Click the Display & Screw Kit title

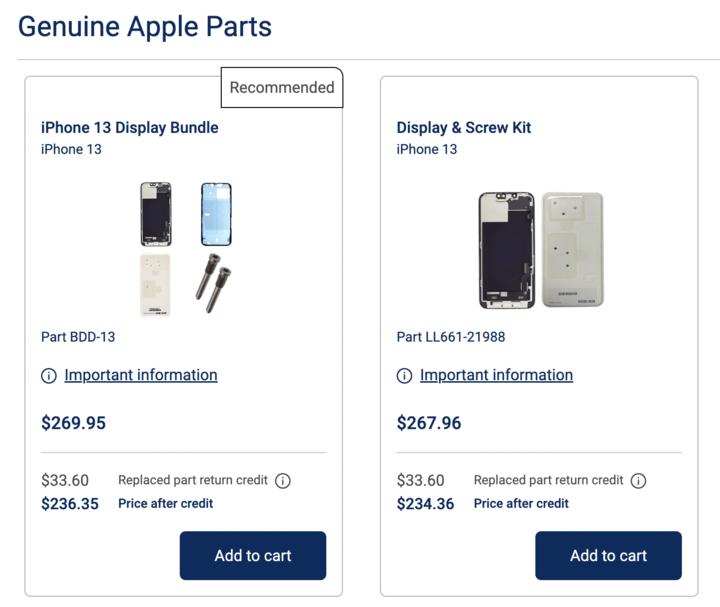pos(464,128)
